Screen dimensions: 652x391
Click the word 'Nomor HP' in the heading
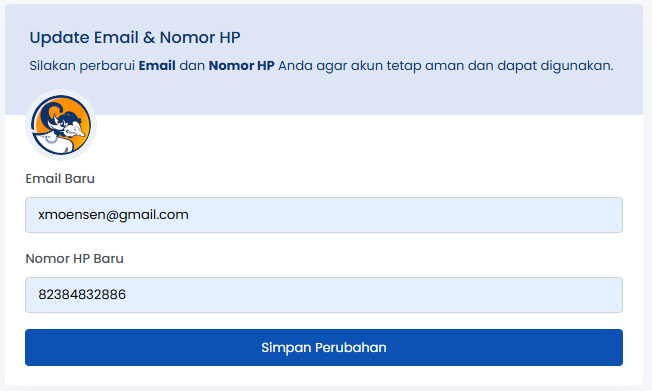point(200,37)
